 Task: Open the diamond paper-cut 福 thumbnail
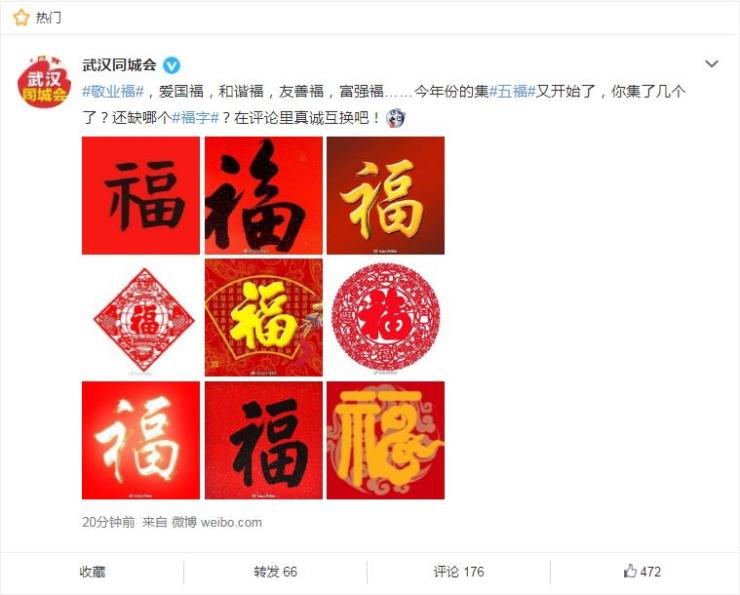(141, 318)
